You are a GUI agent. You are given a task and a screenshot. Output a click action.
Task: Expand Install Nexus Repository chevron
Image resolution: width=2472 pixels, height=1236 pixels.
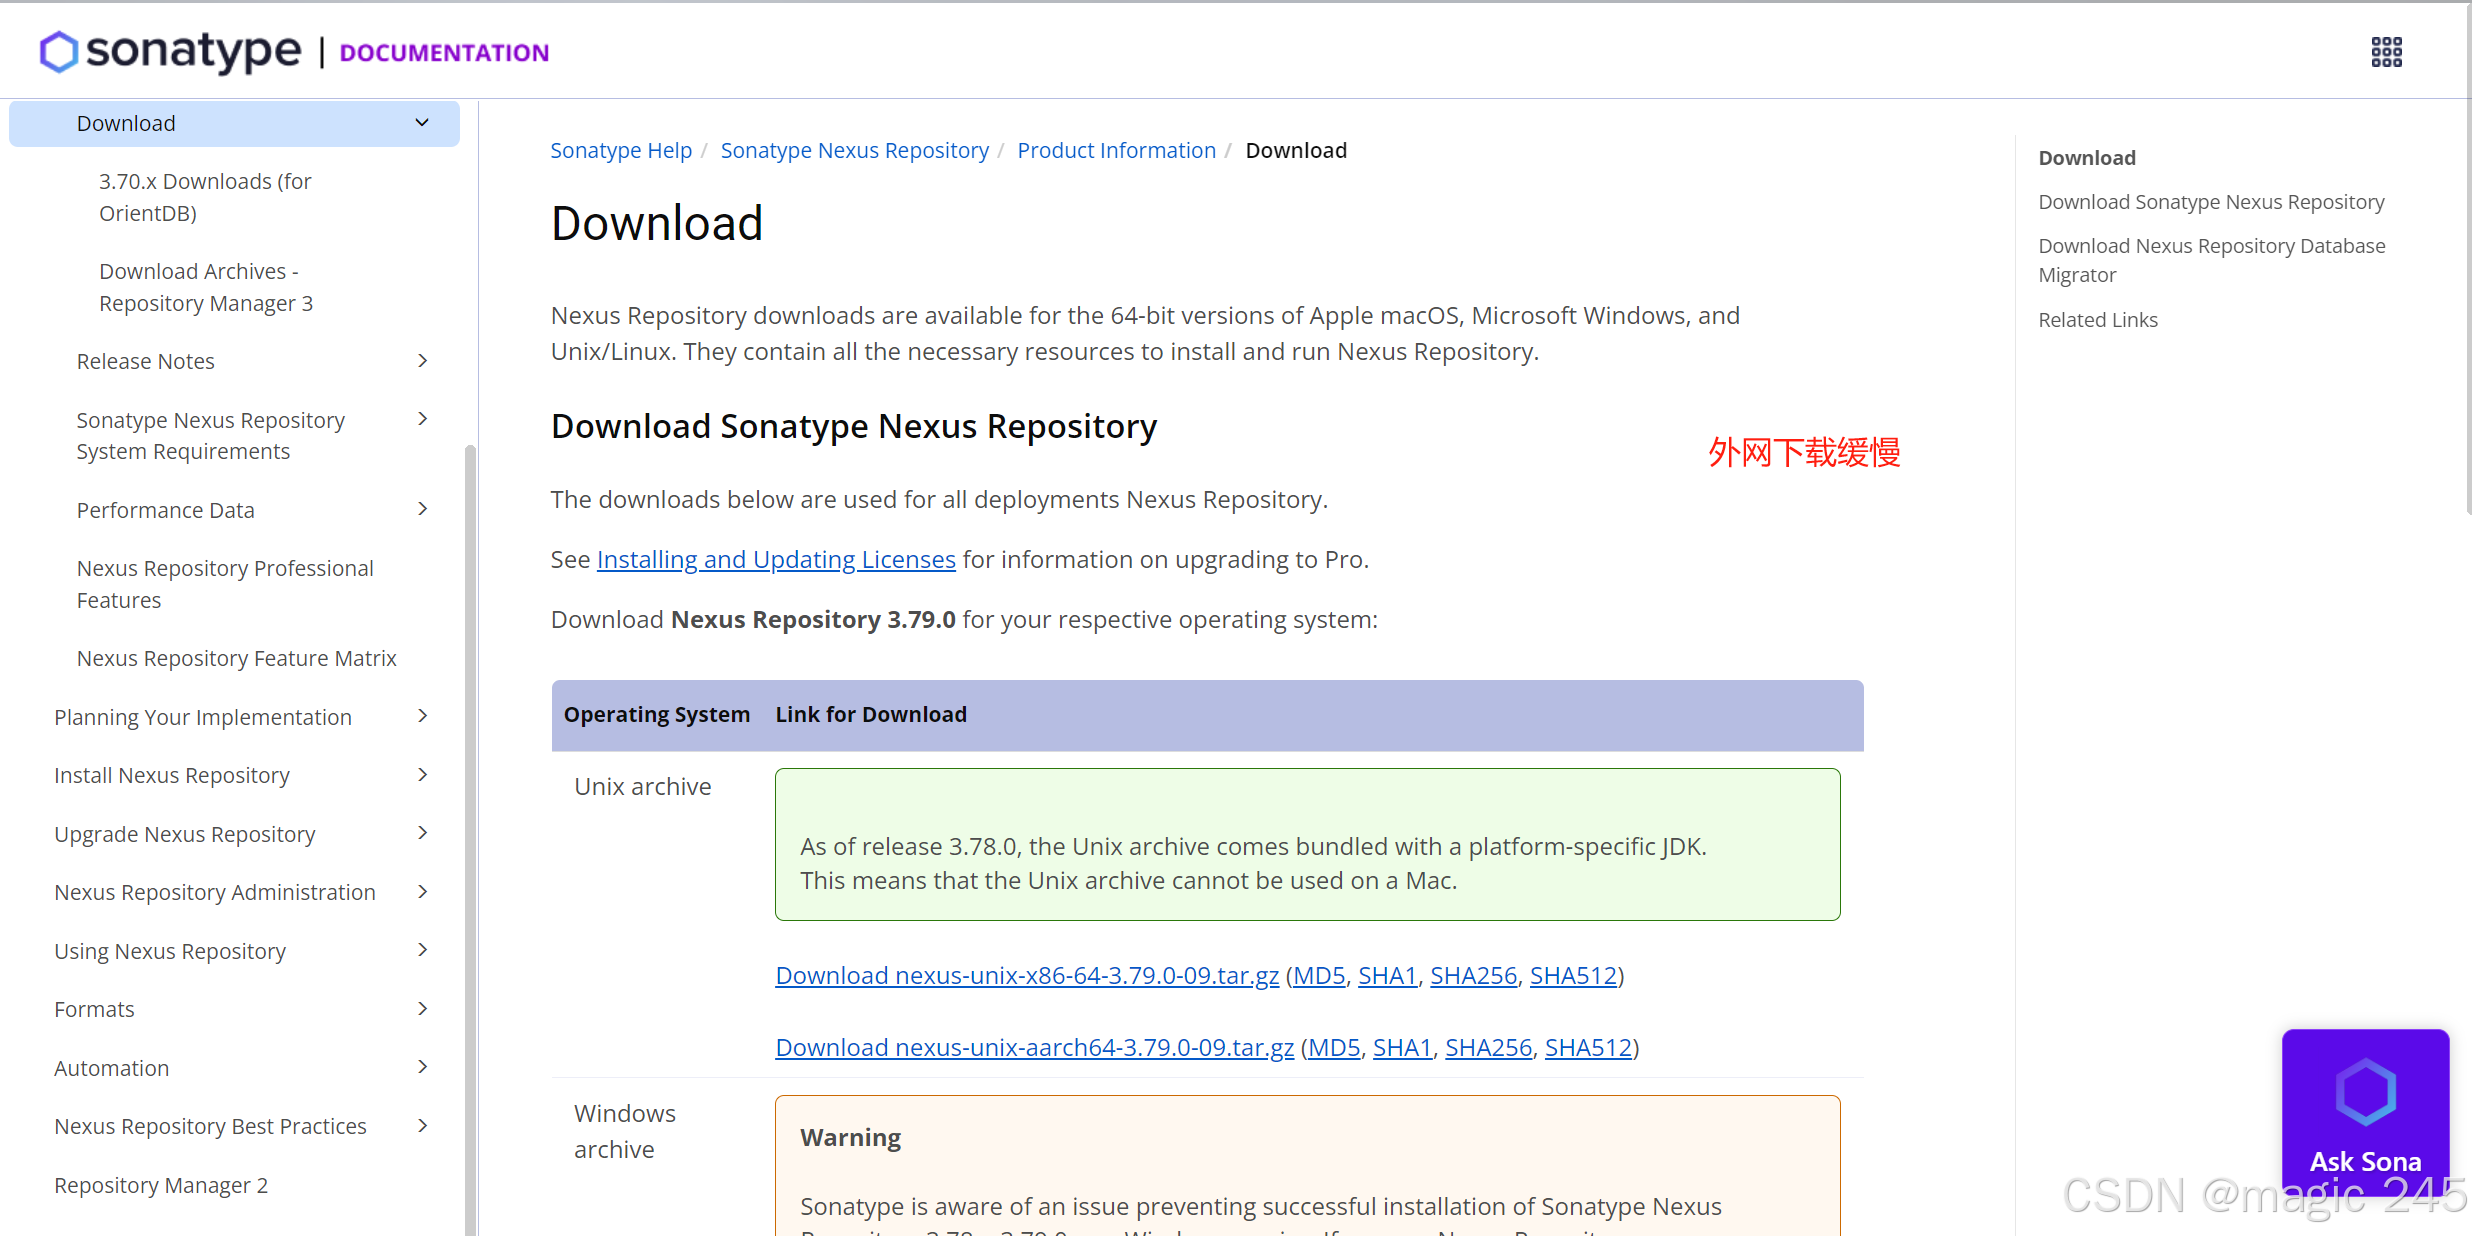tap(422, 775)
